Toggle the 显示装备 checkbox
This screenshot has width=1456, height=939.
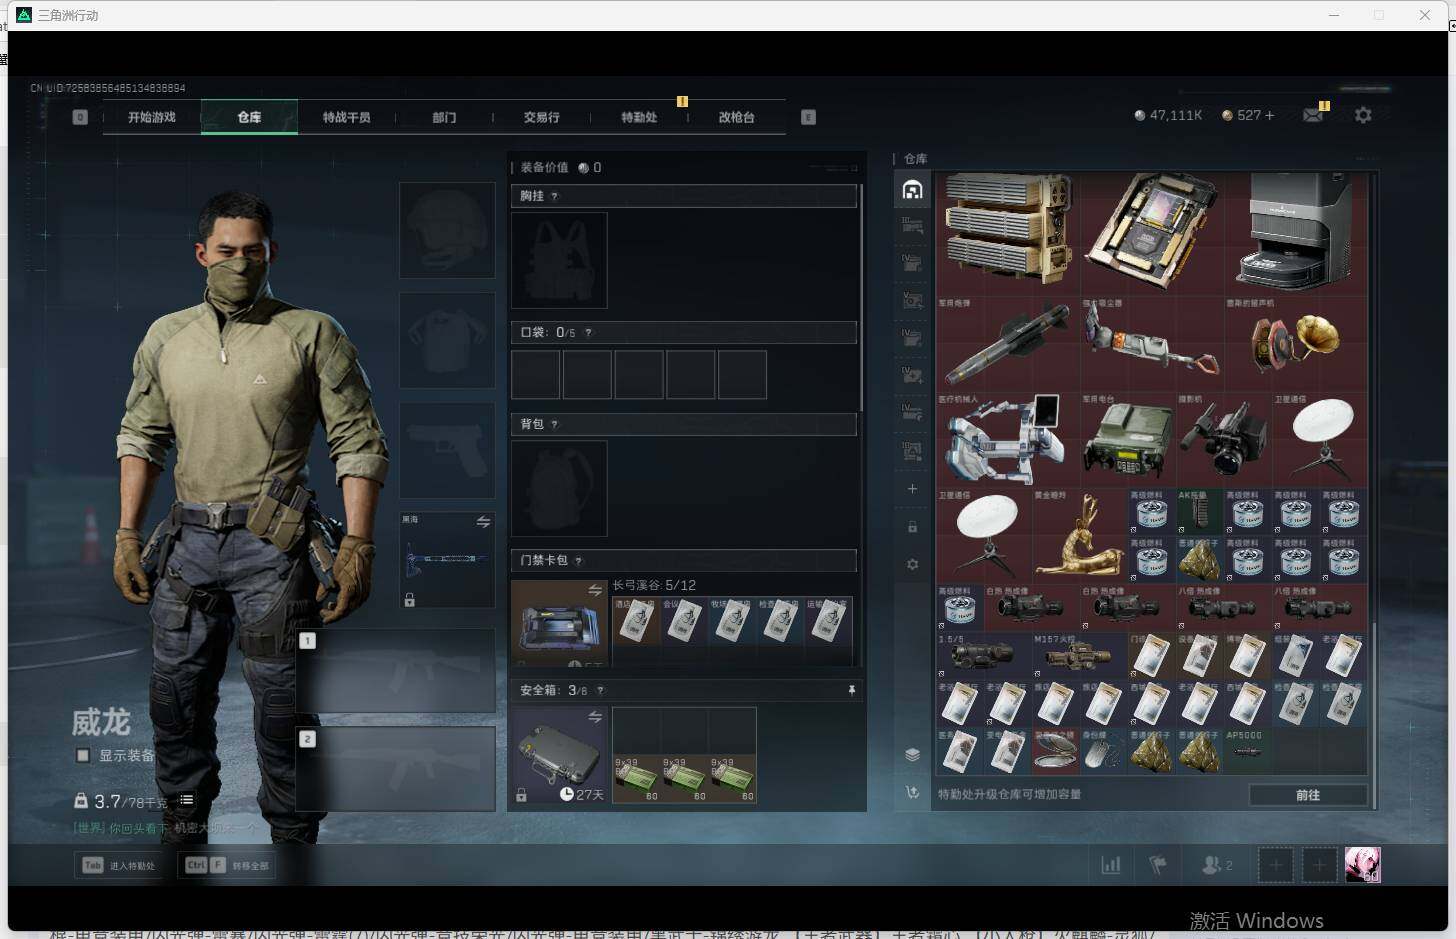[x=84, y=755]
